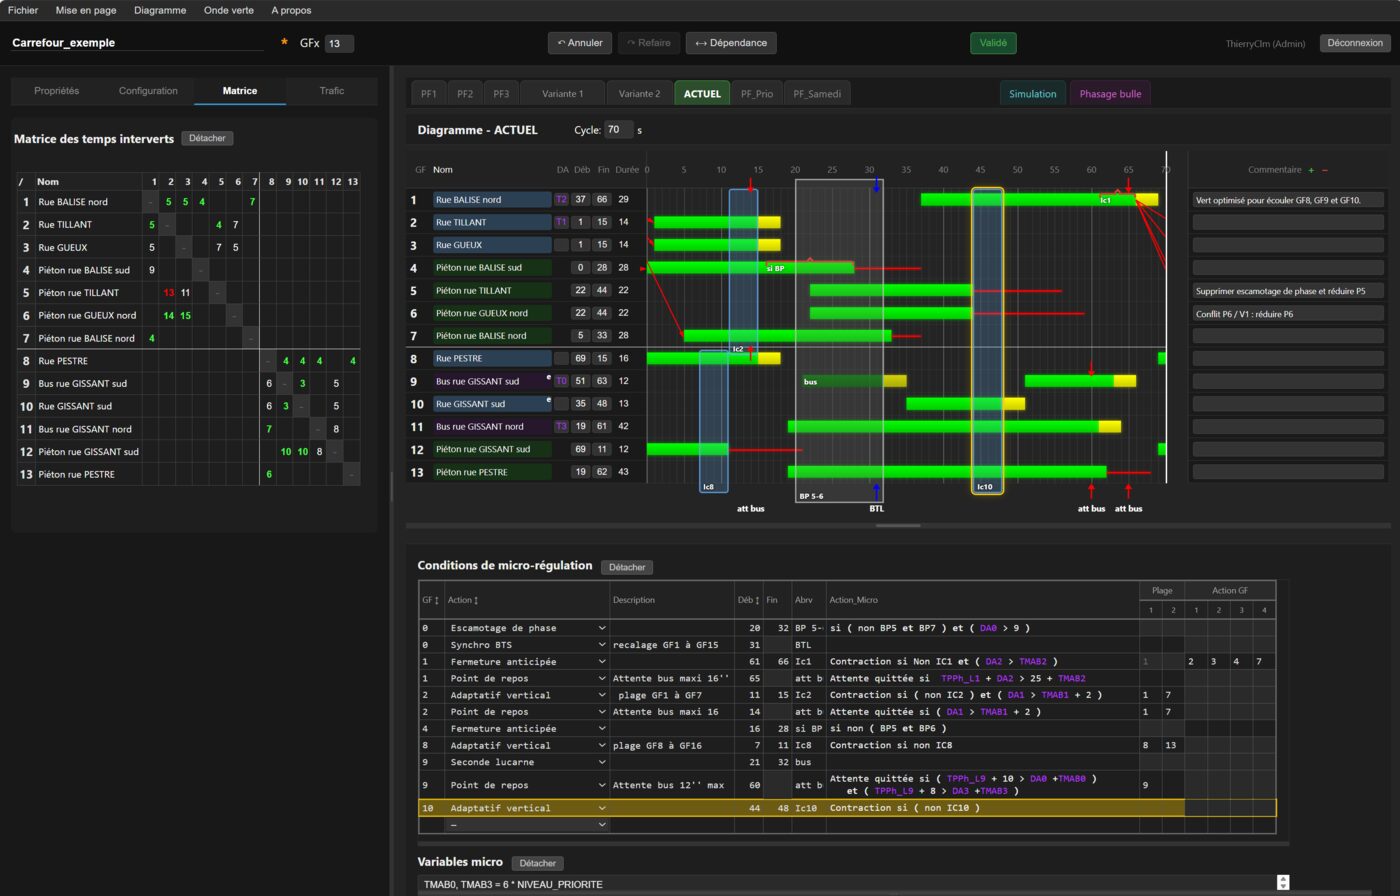Log out with the Déconnexion button
Screen dimensions: 1400x896
[x=1355, y=43]
